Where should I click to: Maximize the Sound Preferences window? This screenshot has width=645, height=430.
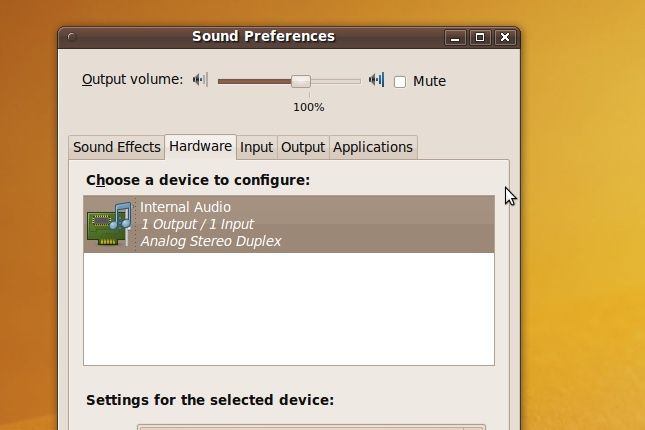480,37
